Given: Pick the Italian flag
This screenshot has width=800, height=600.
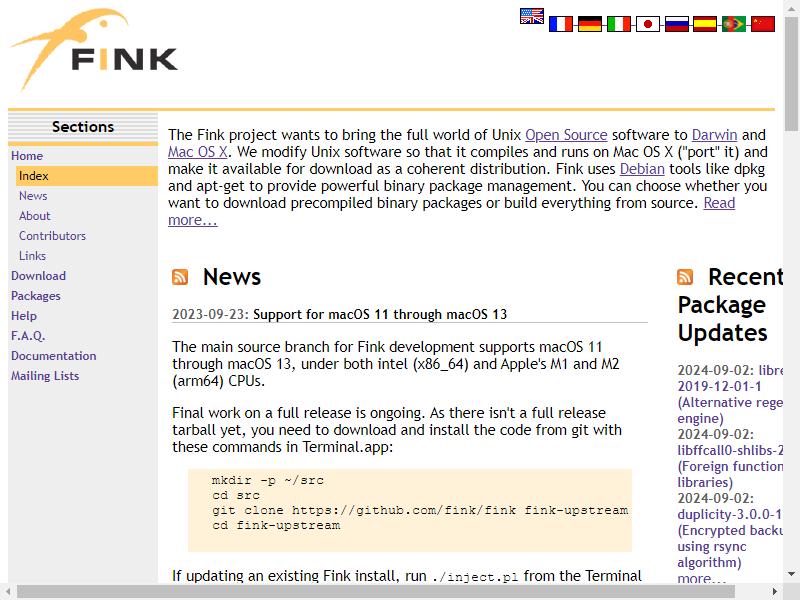Looking at the screenshot, I should [619, 24].
